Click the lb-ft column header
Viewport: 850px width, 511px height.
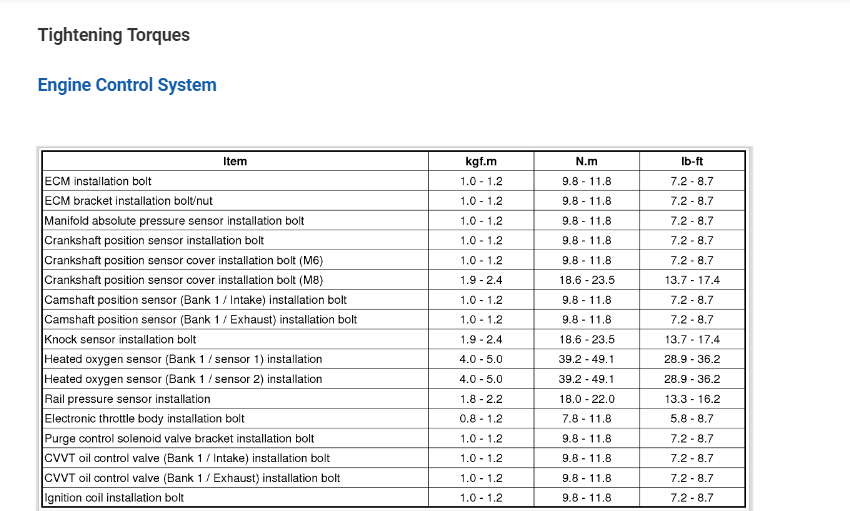pos(692,162)
